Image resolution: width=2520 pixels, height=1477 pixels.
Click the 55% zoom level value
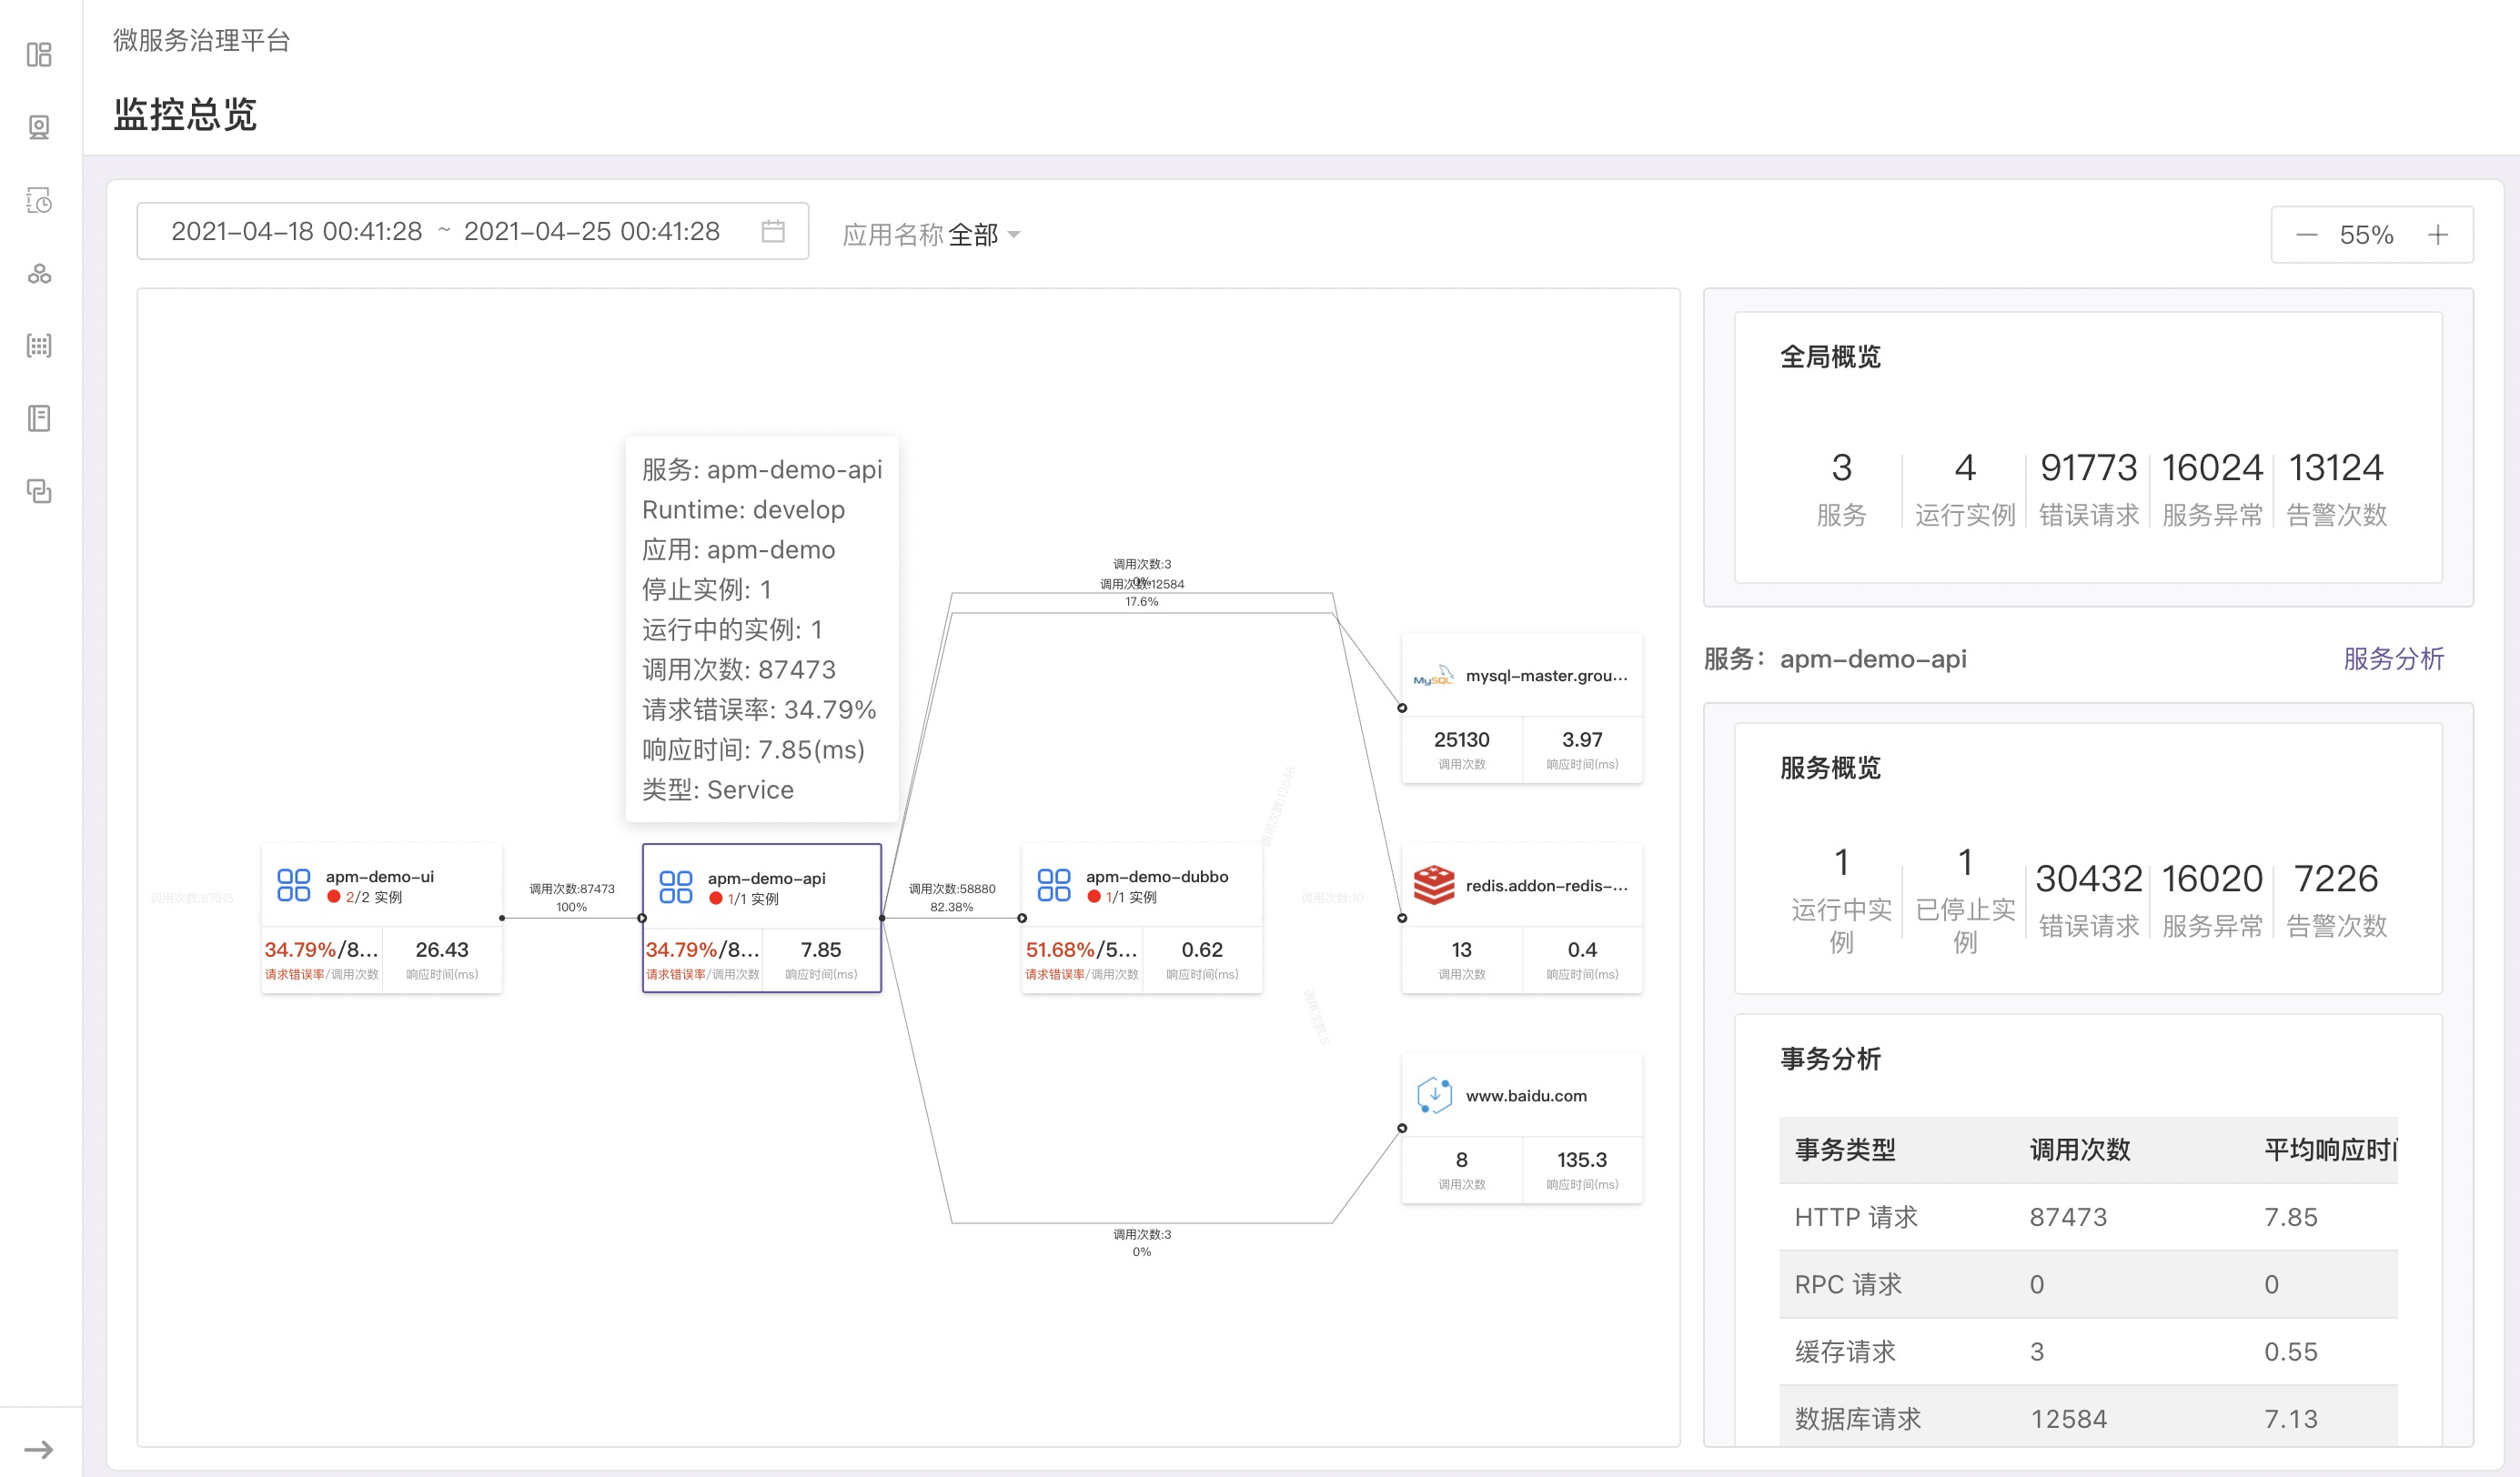2367,235
